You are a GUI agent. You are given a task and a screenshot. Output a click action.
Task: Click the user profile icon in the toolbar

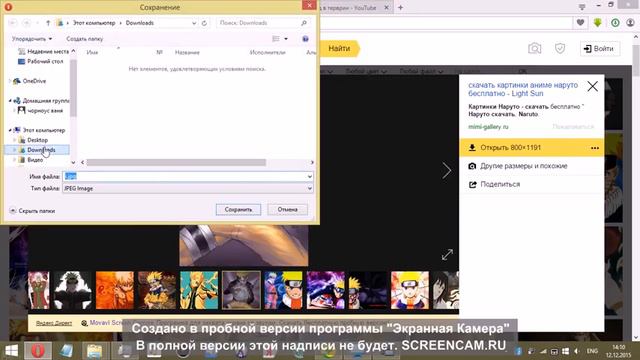pyautogui.click(x=631, y=23)
